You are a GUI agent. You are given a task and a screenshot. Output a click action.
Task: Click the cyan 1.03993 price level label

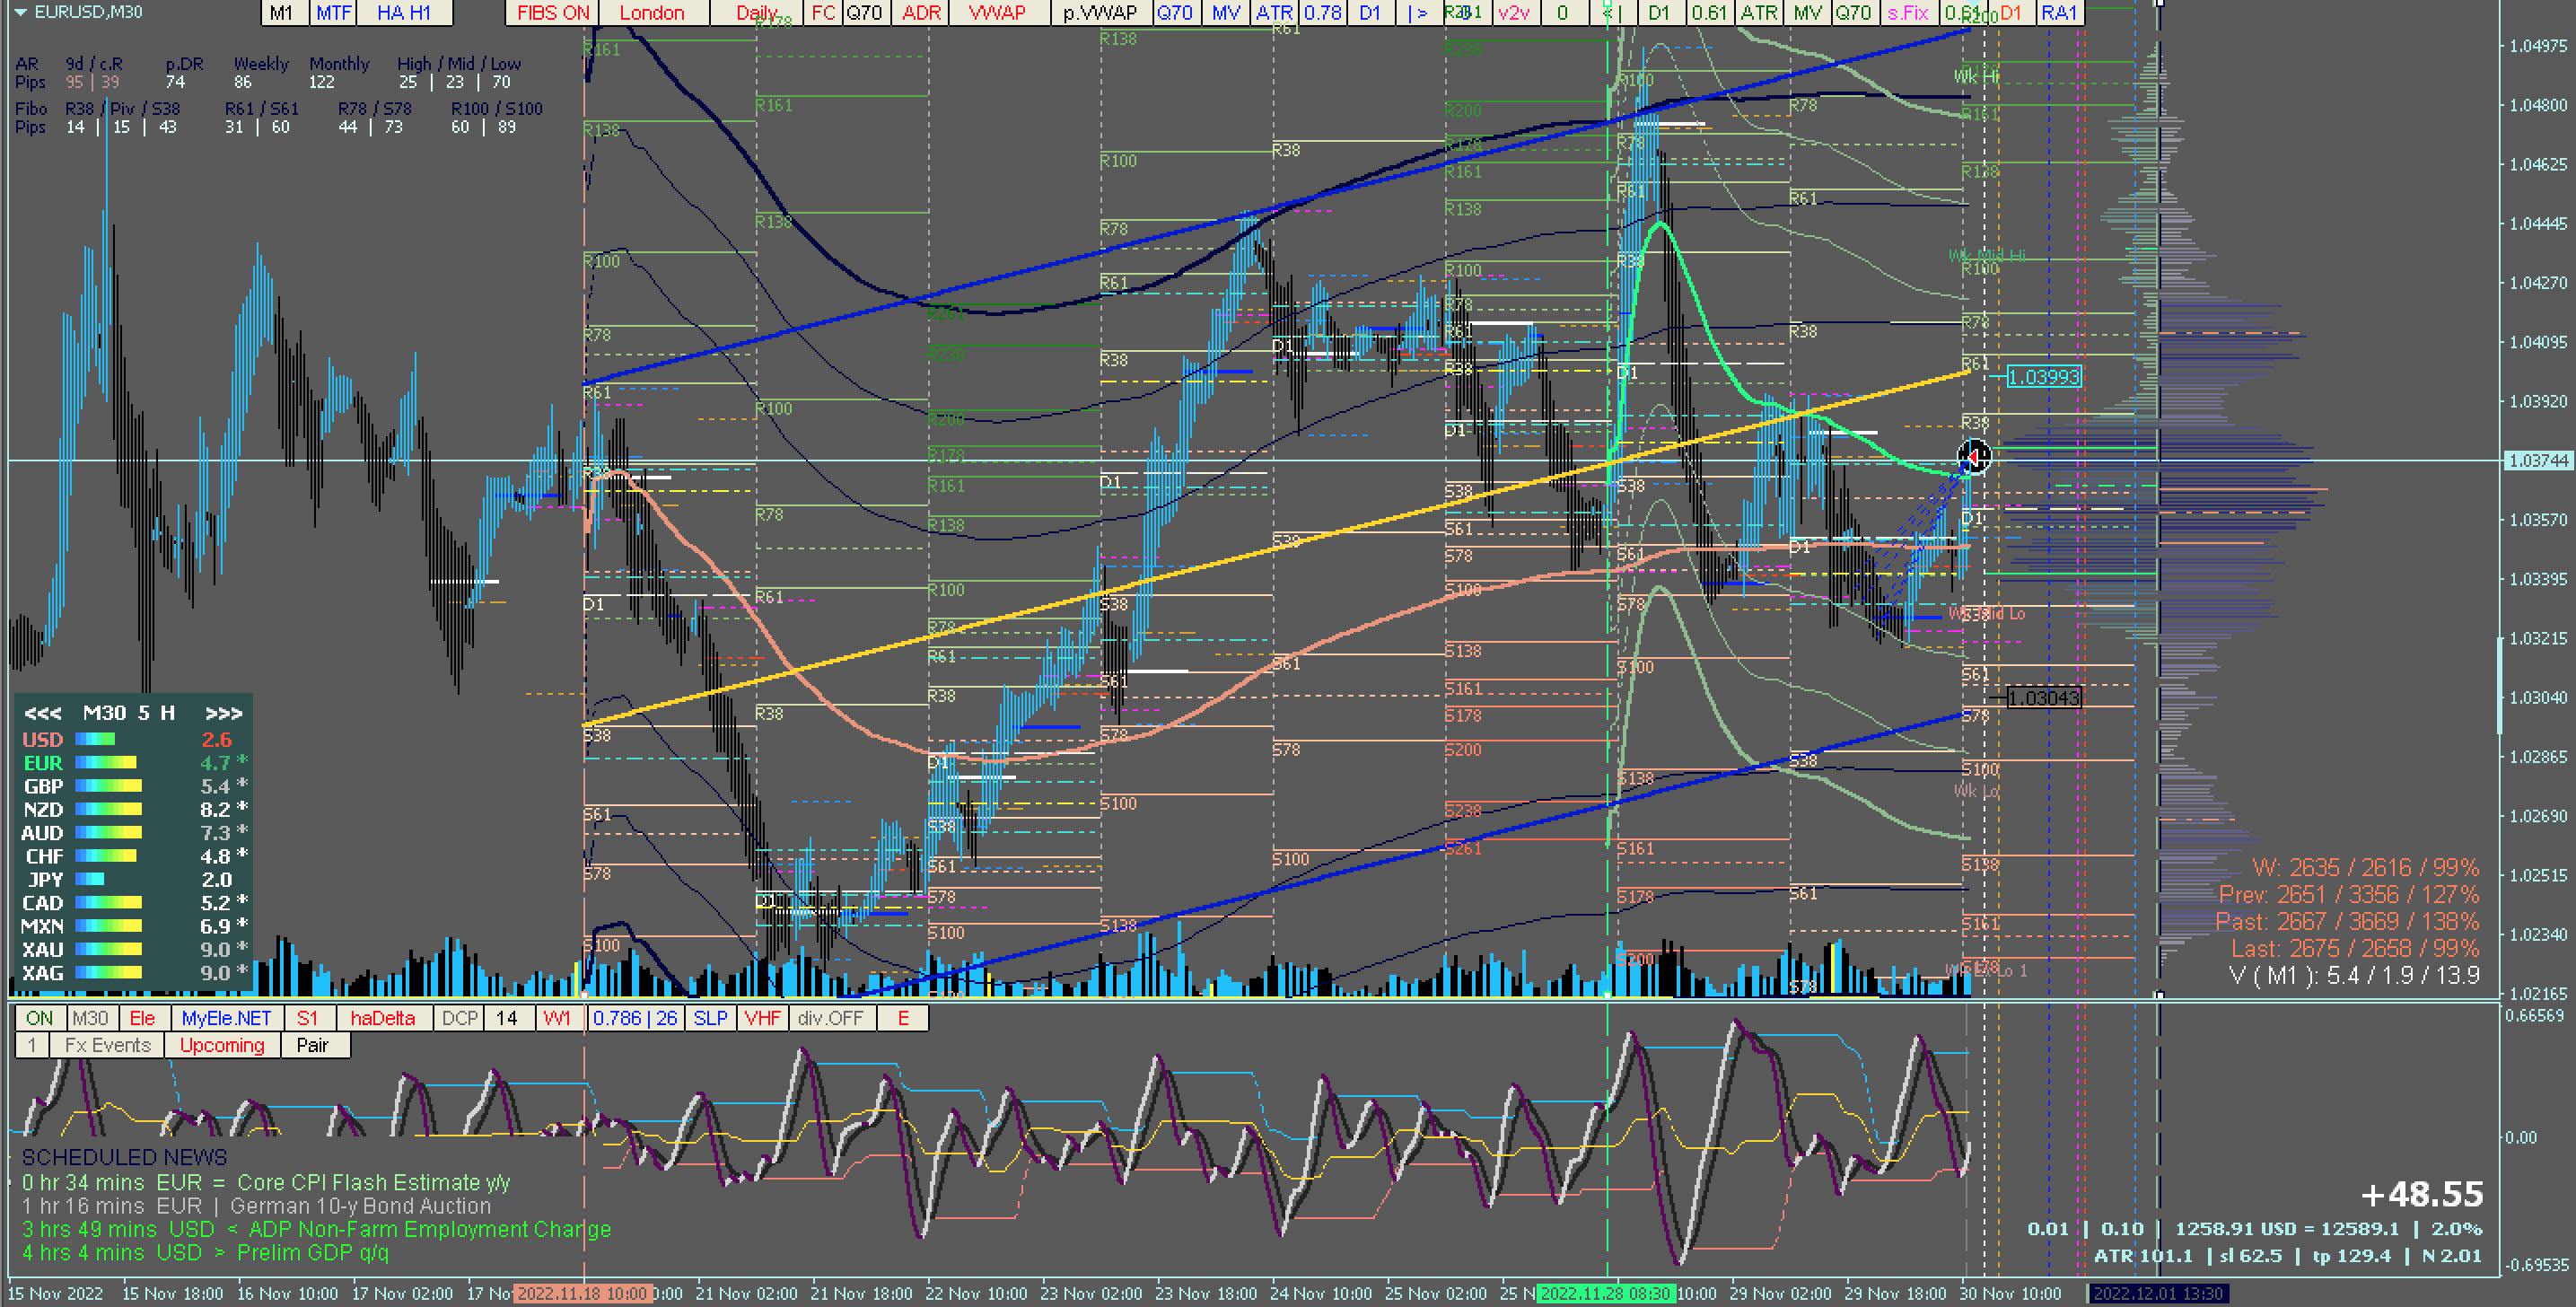[x=2043, y=377]
